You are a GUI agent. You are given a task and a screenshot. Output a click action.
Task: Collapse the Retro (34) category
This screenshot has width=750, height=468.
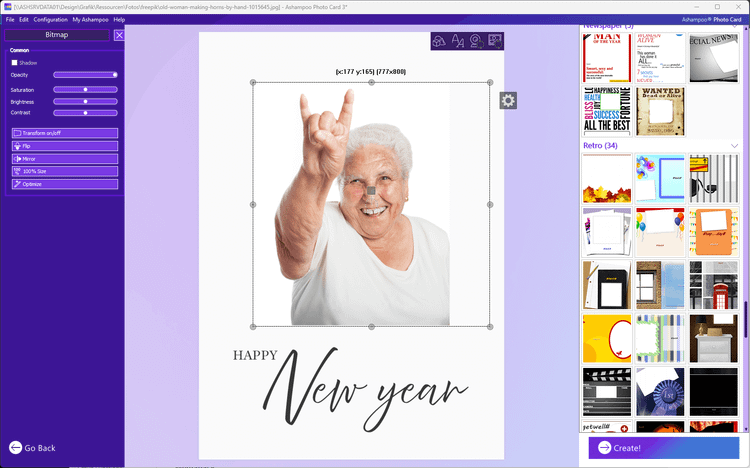pyautogui.click(x=735, y=146)
